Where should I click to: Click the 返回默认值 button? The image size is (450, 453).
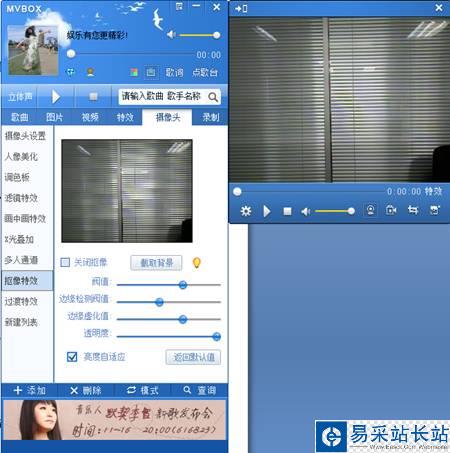pyautogui.click(x=193, y=357)
